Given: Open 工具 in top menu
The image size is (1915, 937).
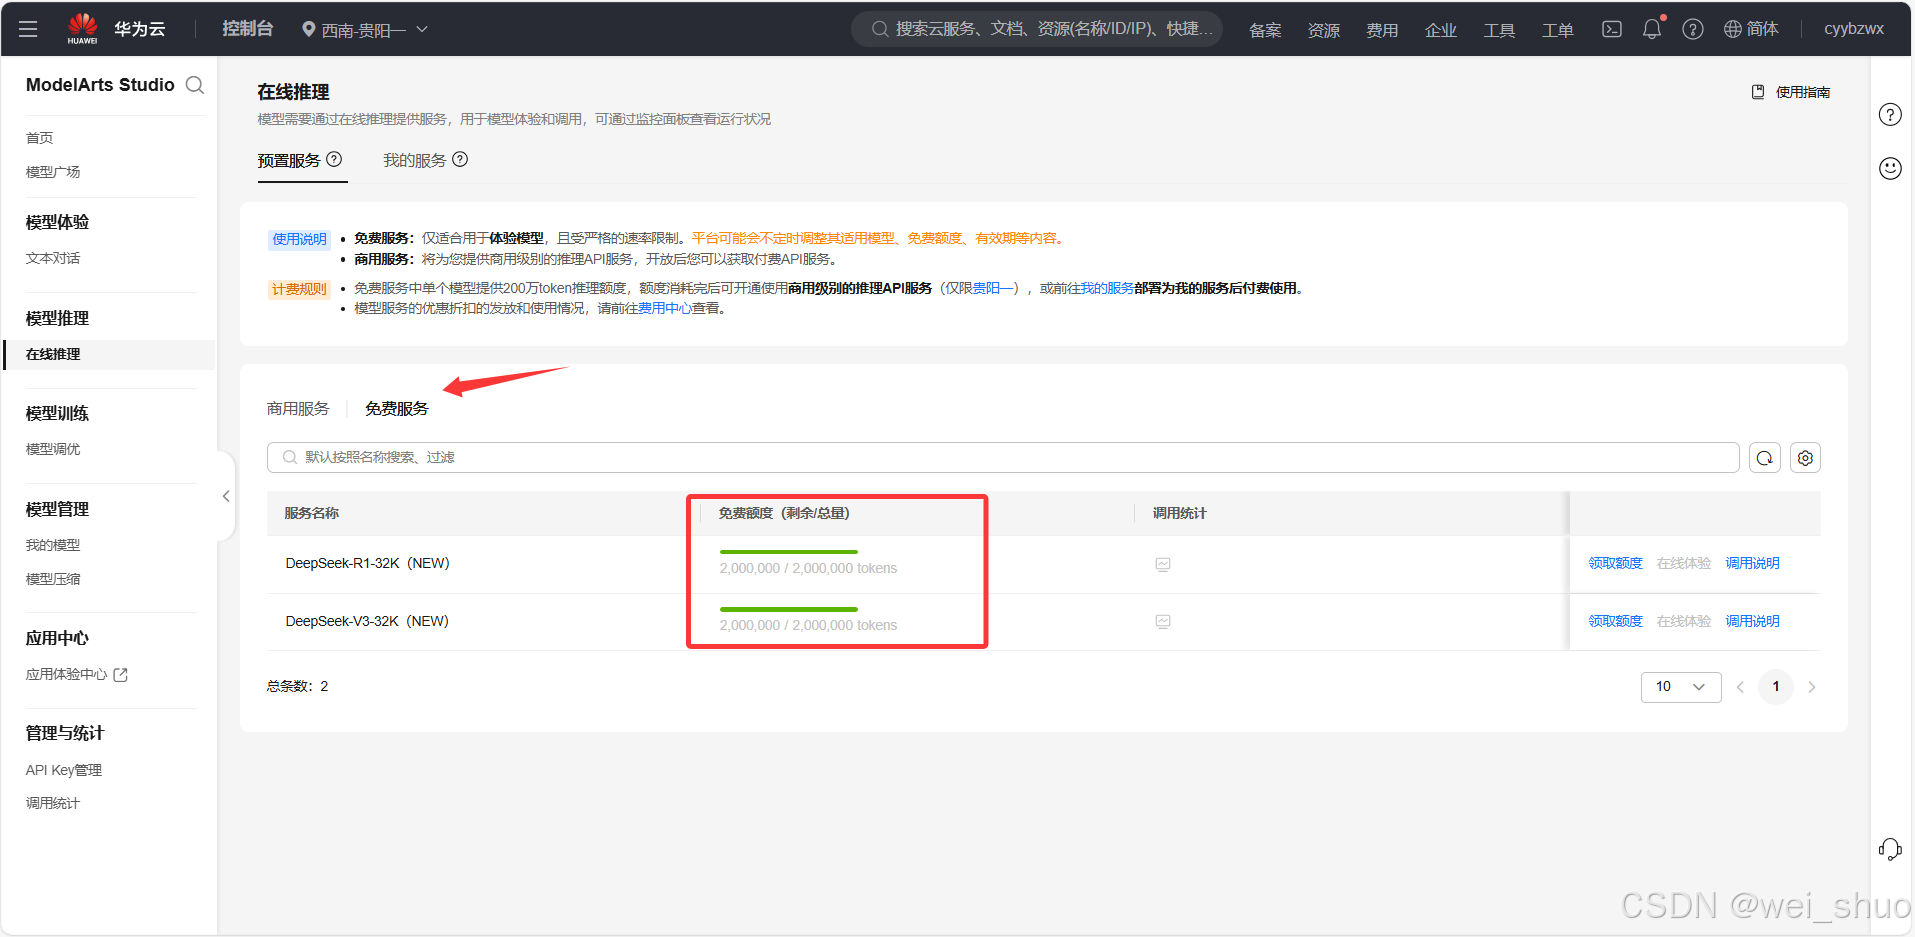Looking at the screenshot, I should coord(1499,30).
